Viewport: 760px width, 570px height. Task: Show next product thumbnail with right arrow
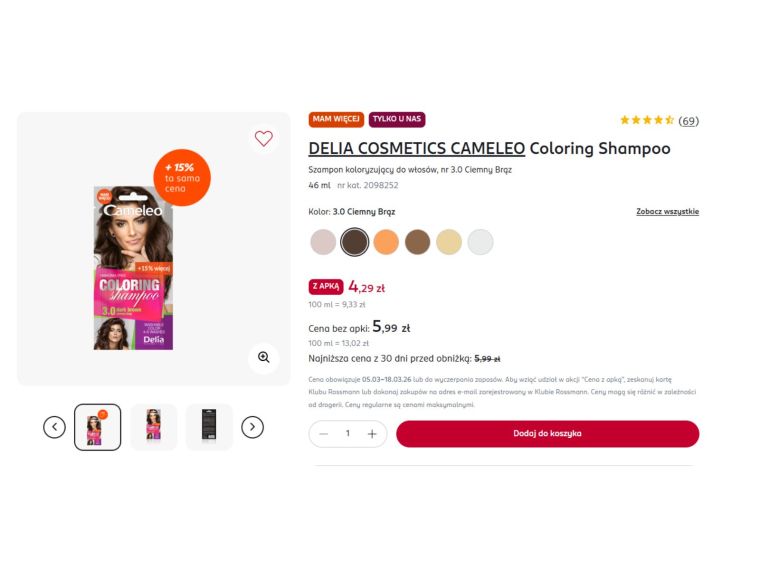tap(253, 427)
